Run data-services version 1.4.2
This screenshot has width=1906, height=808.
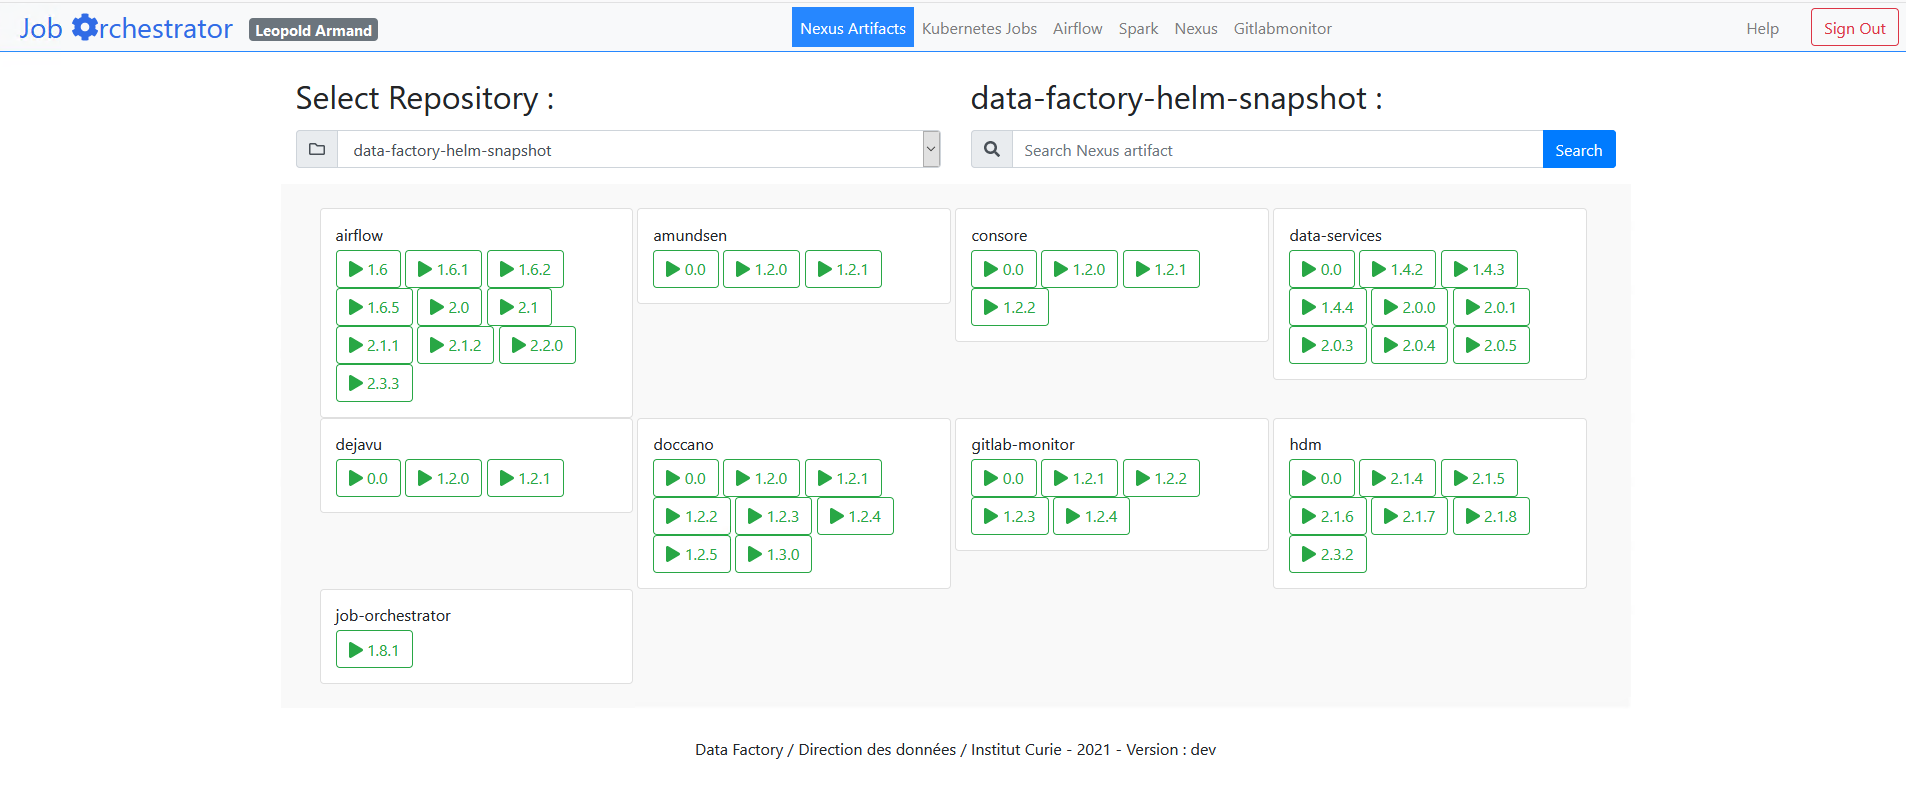click(x=1397, y=269)
